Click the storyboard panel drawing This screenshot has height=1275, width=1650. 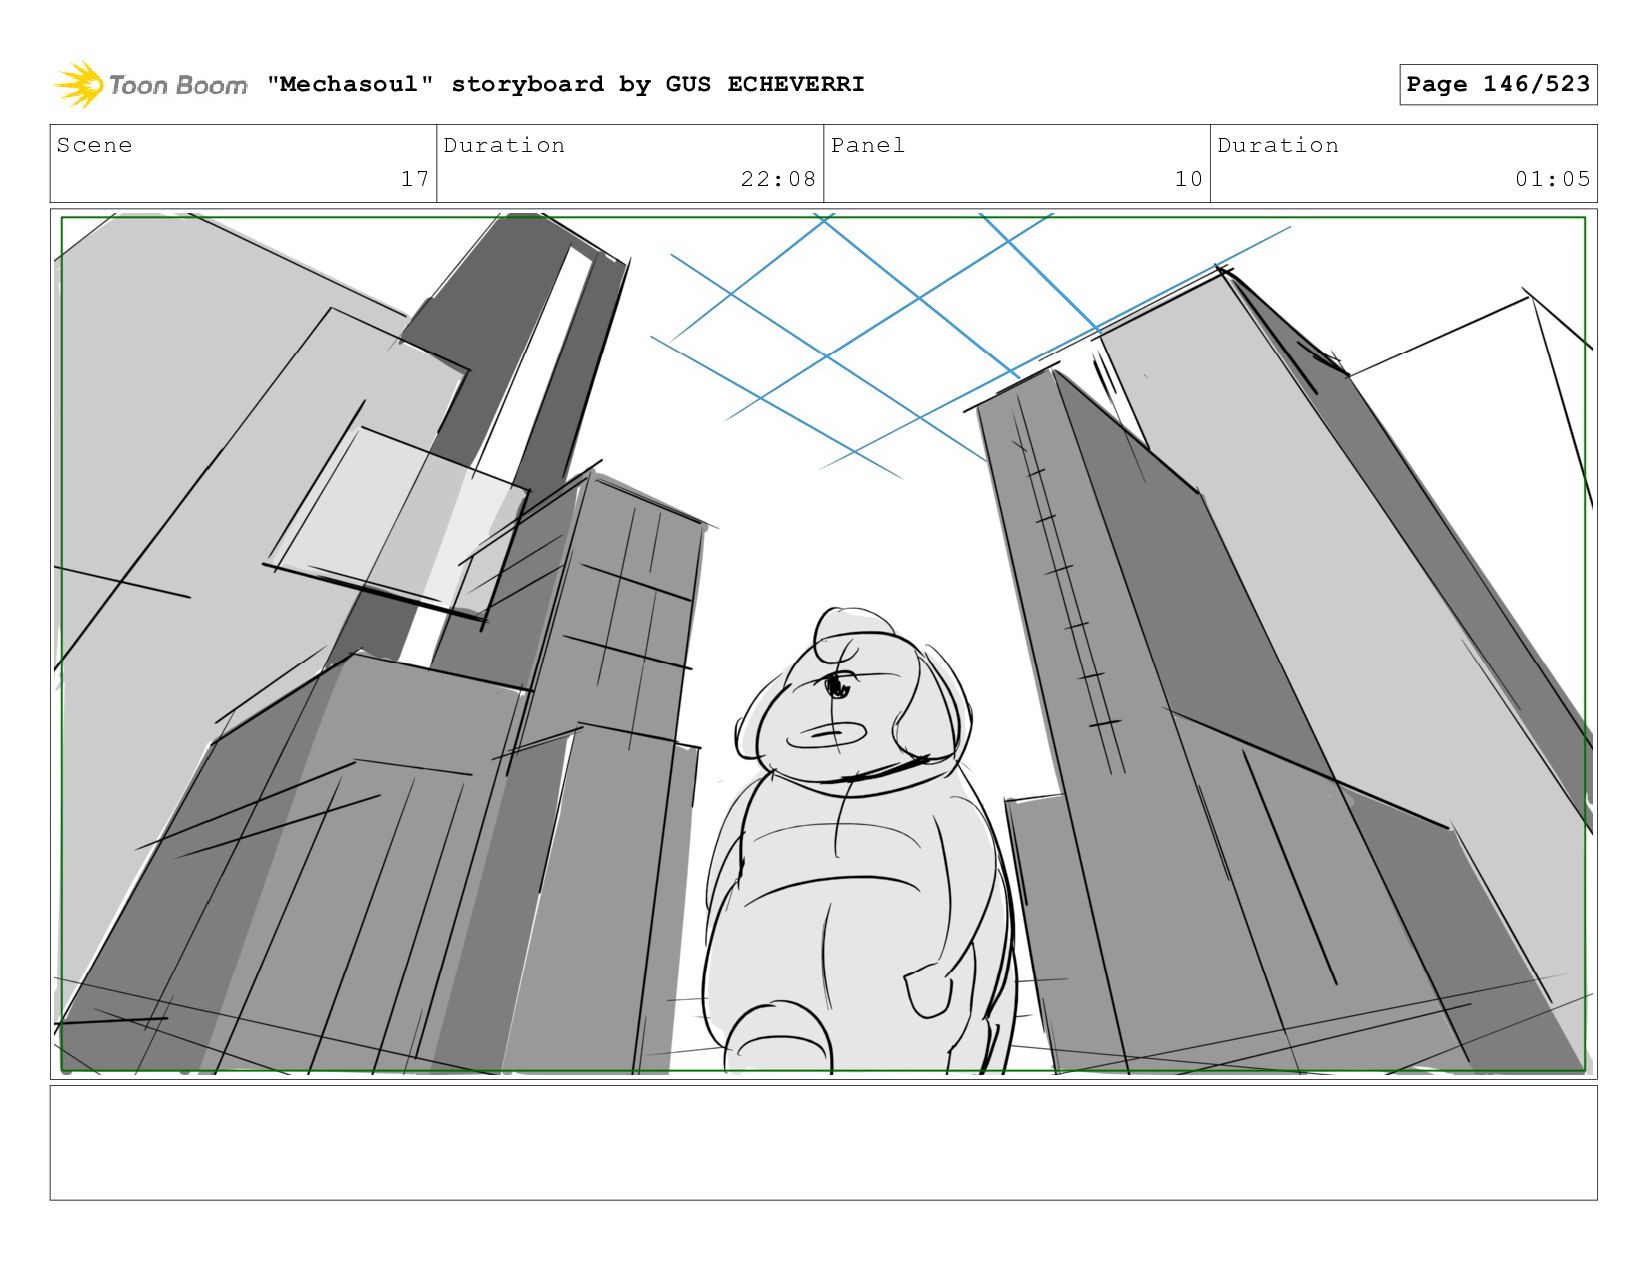point(823,644)
